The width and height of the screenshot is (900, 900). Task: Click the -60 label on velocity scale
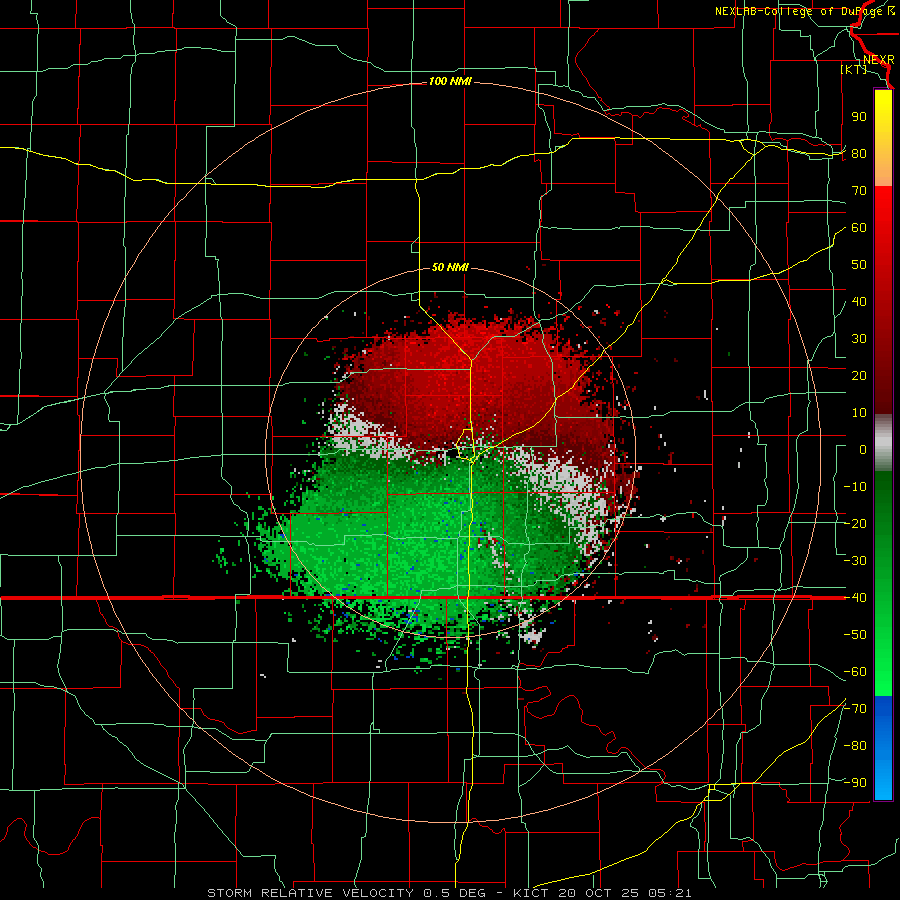(855, 672)
